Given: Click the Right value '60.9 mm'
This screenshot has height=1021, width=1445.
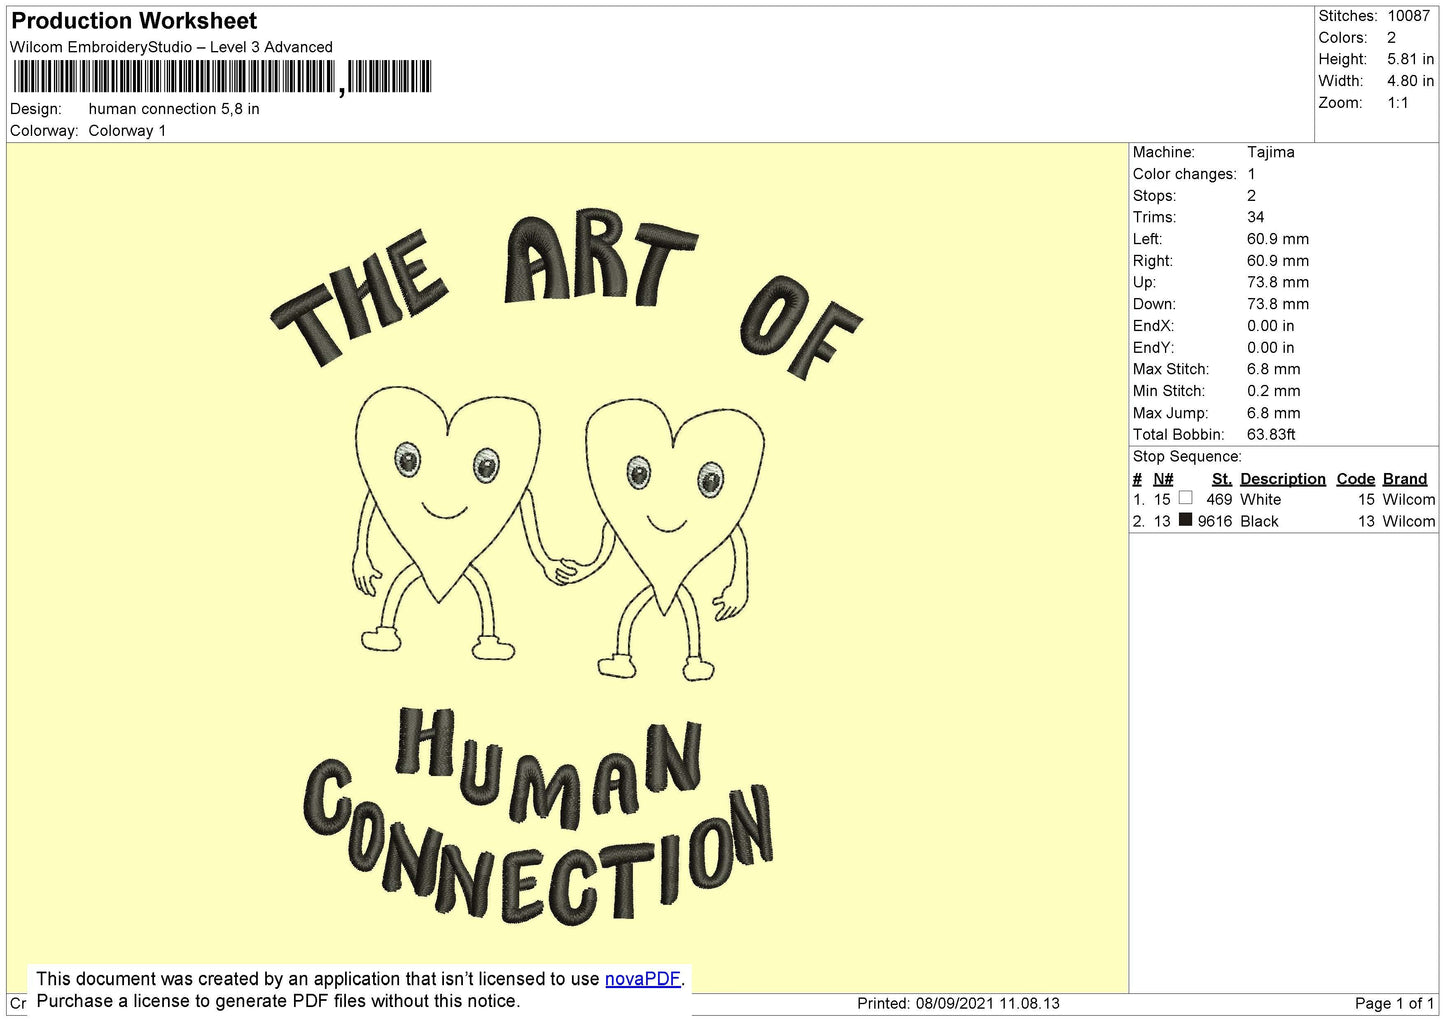Looking at the screenshot, I should [x=1277, y=261].
